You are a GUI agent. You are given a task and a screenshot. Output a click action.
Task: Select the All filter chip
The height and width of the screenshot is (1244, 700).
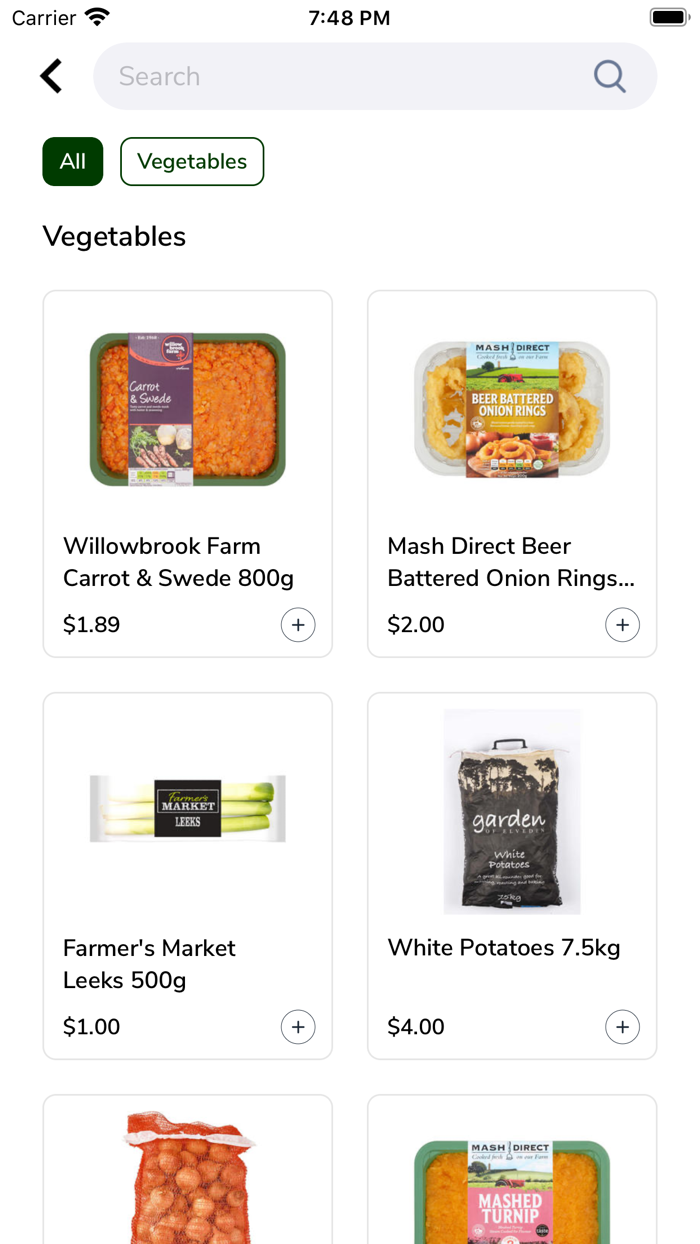tap(73, 162)
